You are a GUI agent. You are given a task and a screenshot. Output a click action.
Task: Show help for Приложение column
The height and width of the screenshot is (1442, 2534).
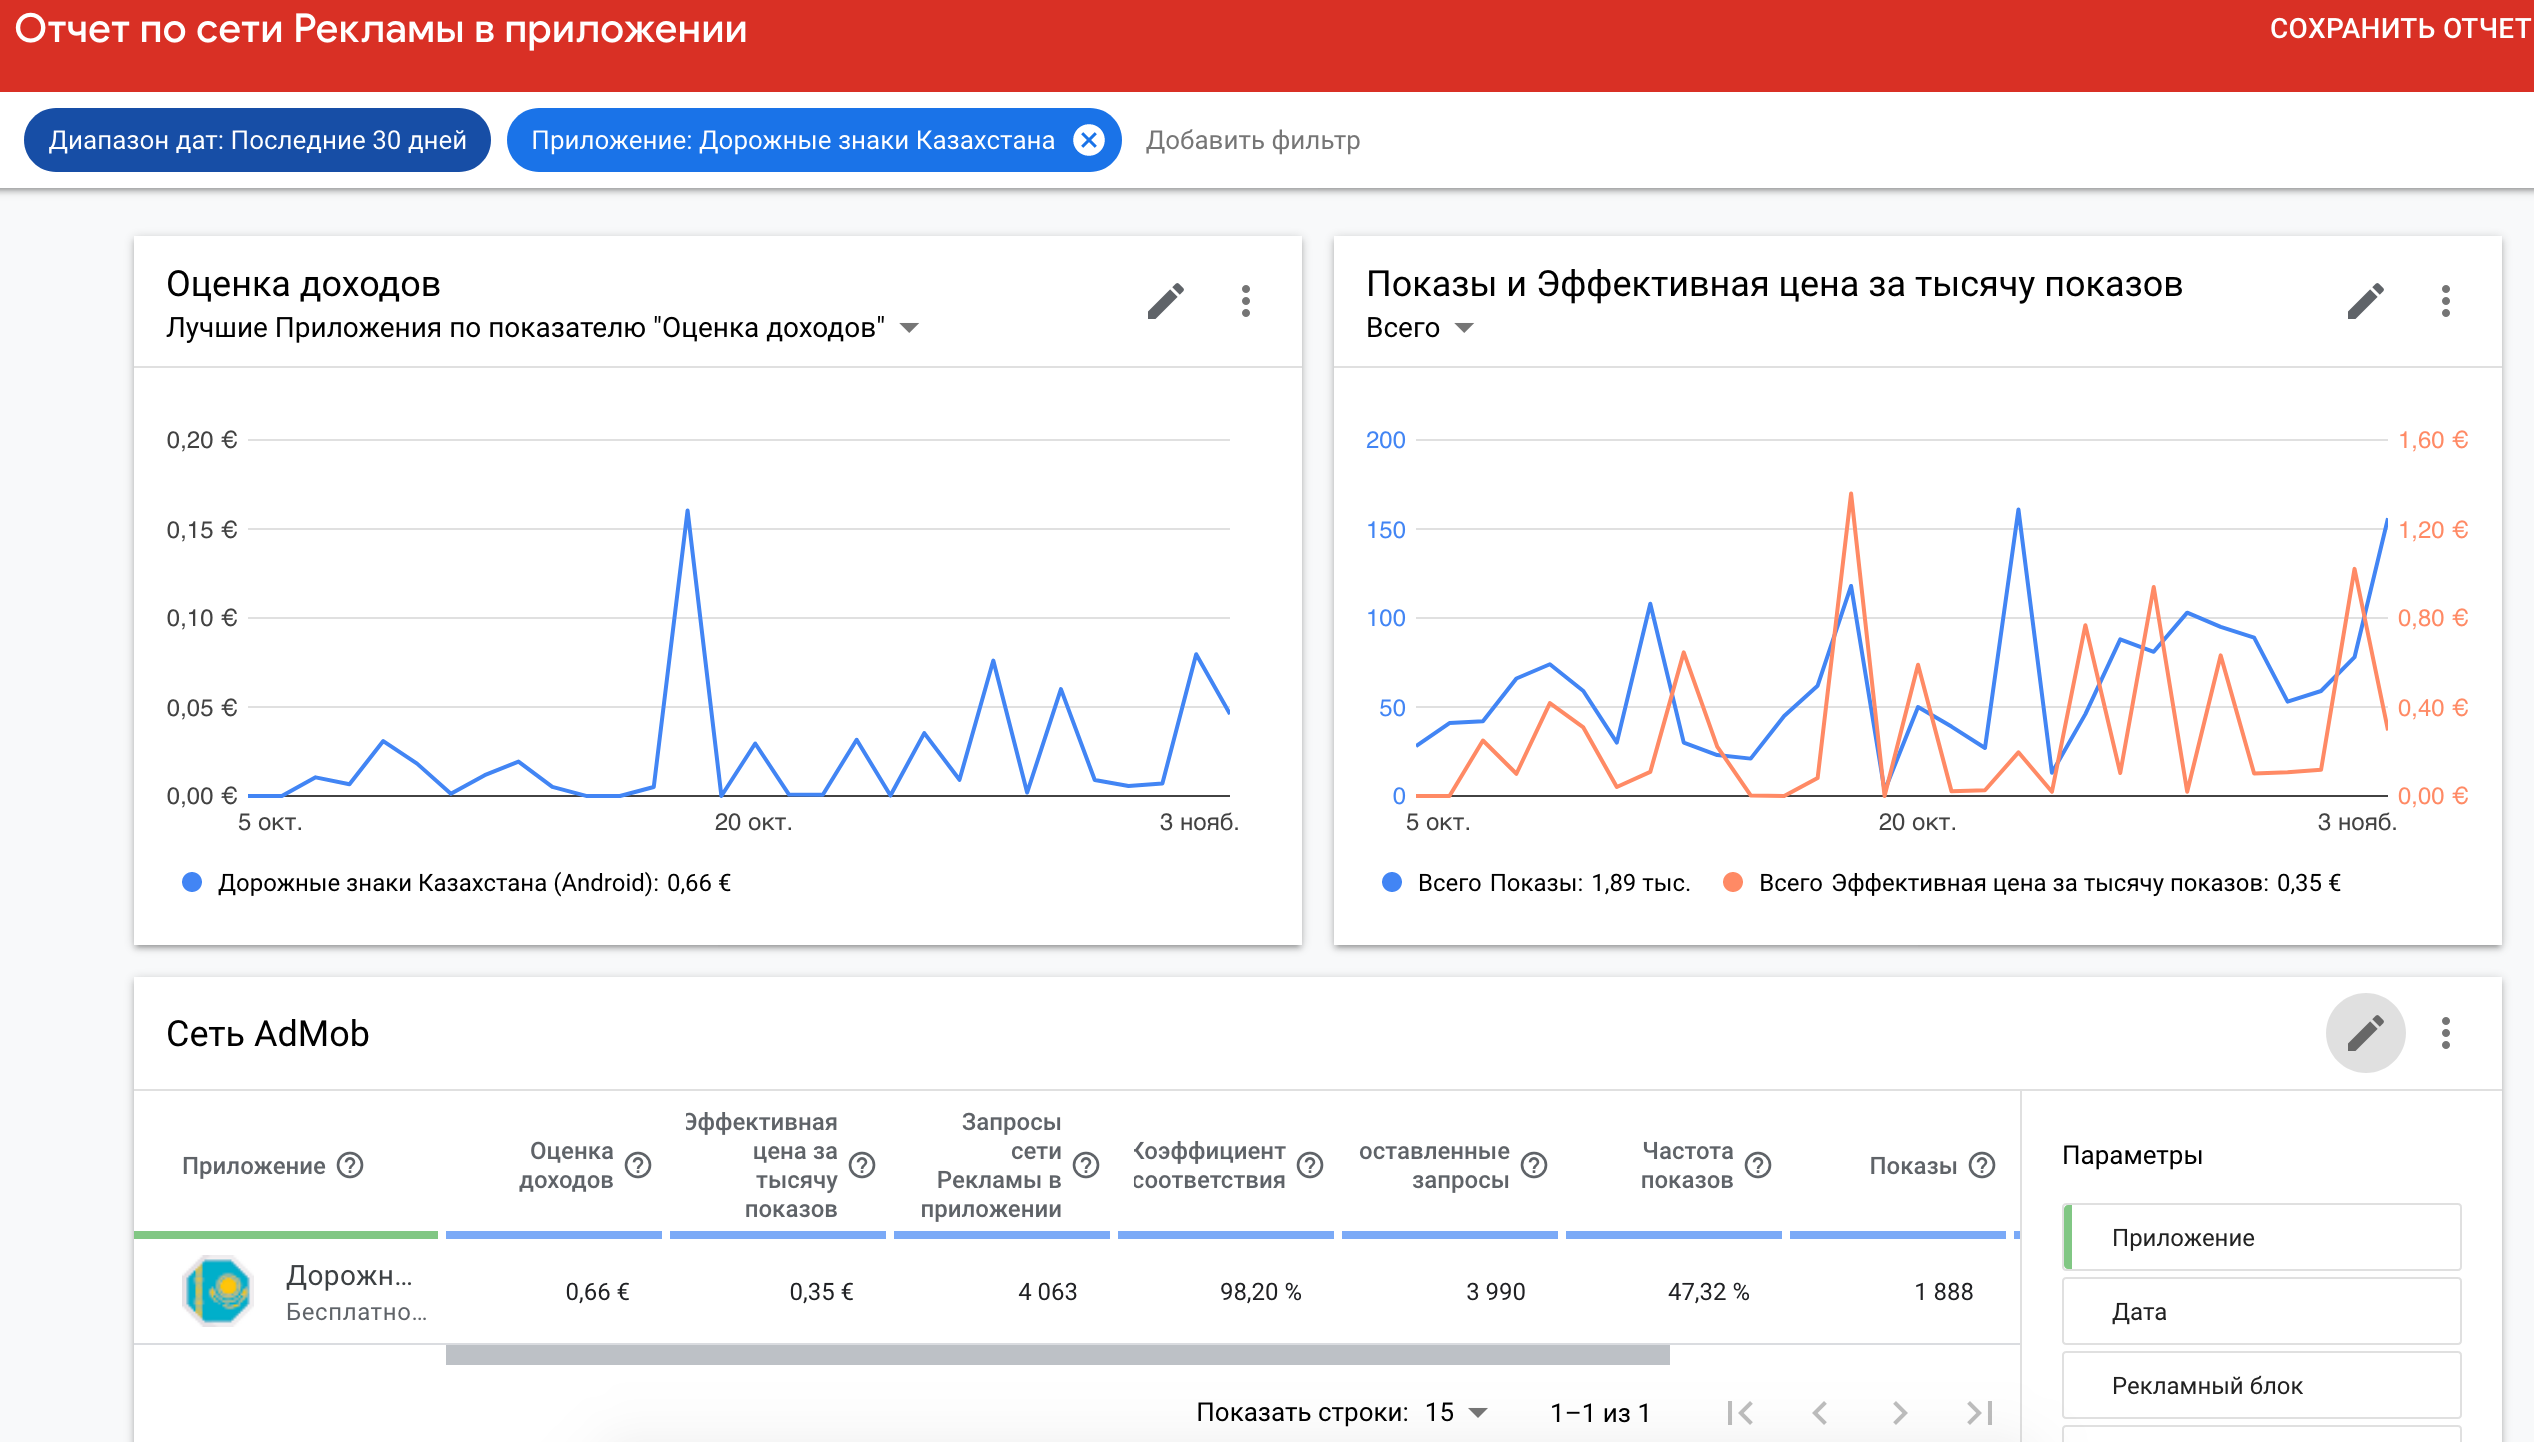click(350, 1165)
